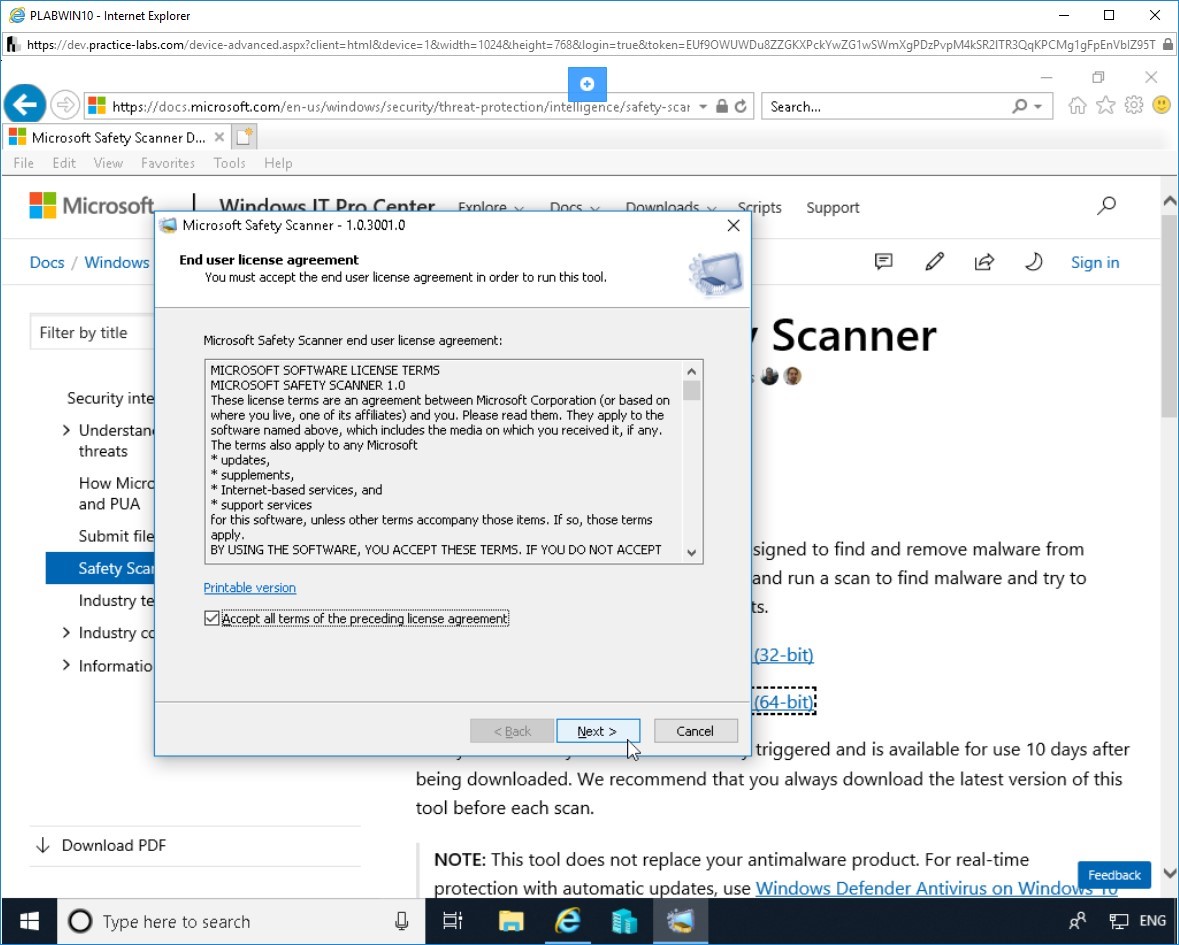Click the Microsoft logo on the docs page
The height and width of the screenshot is (945, 1179).
point(92,205)
